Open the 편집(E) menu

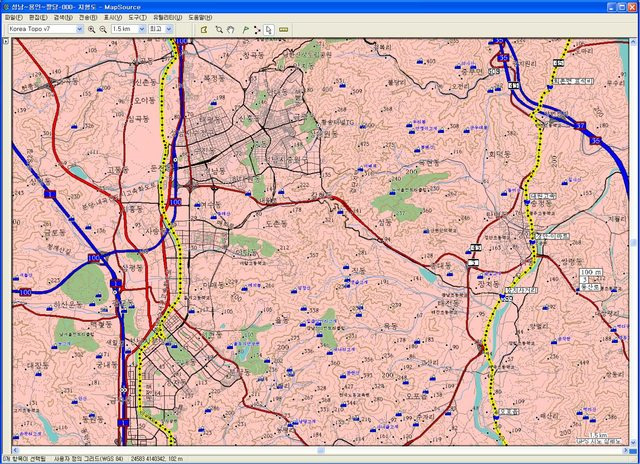(x=38, y=18)
